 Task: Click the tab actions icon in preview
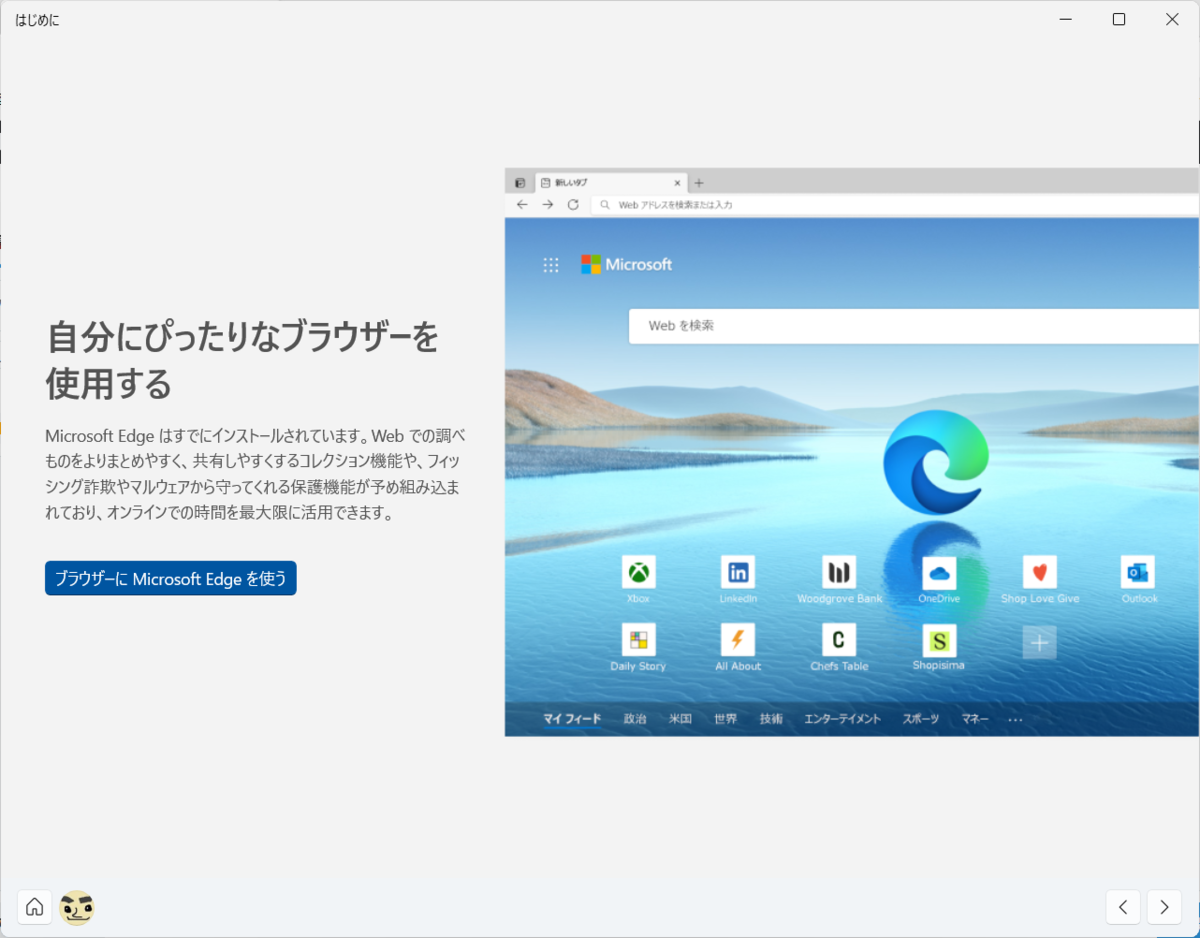click(x=520, y=183)
